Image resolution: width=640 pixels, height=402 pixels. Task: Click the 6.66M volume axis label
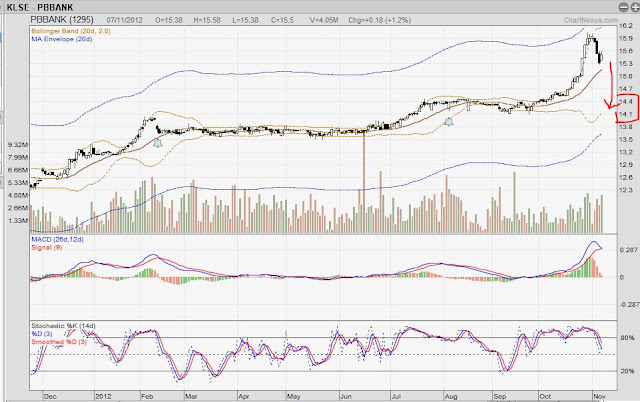pos(18,170)
